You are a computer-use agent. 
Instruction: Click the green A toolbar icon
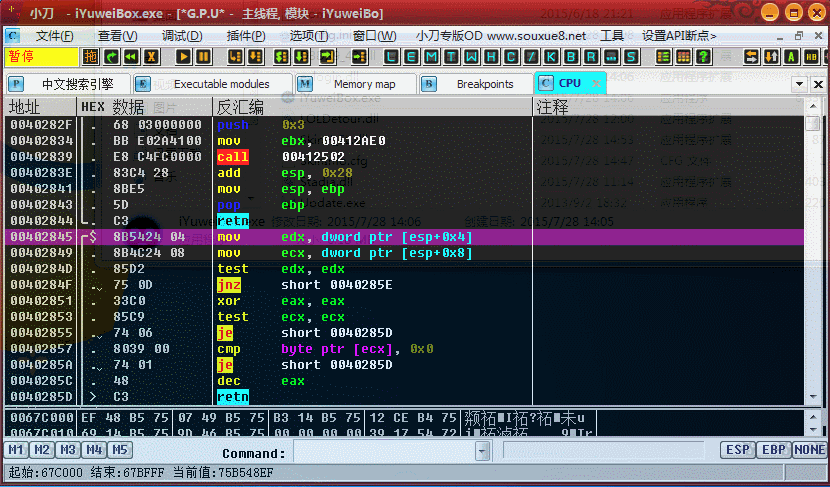point(791,57)
